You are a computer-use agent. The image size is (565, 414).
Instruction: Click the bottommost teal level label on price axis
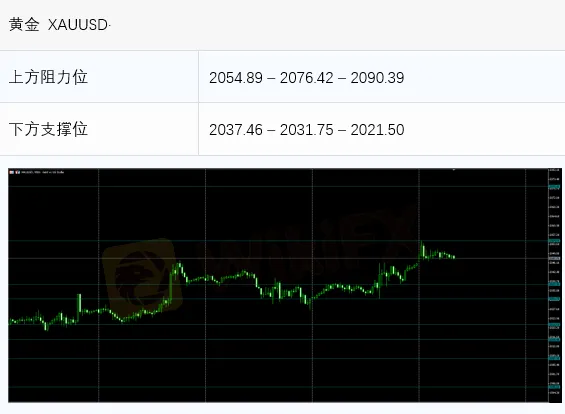pos(554,387)
